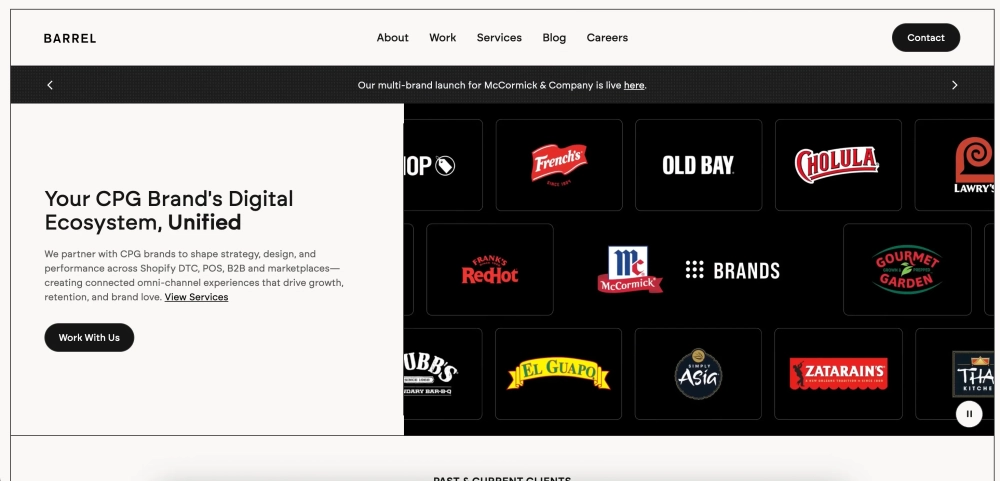
Task: Open the Zatarain's logo tile
Action: point(837,374)
